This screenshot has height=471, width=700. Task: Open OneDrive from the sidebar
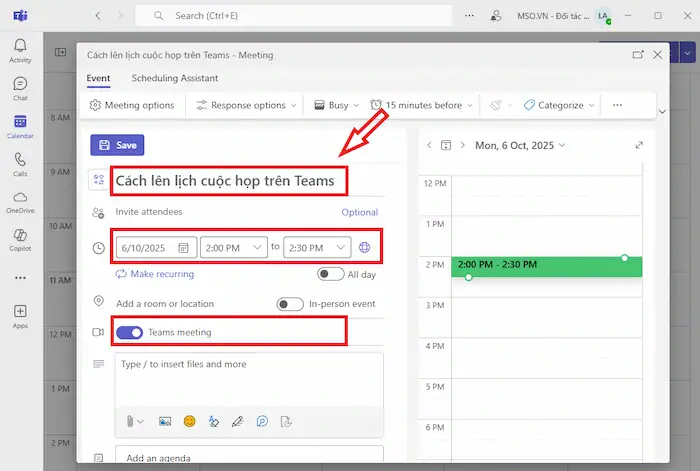(x=20, y=201)
